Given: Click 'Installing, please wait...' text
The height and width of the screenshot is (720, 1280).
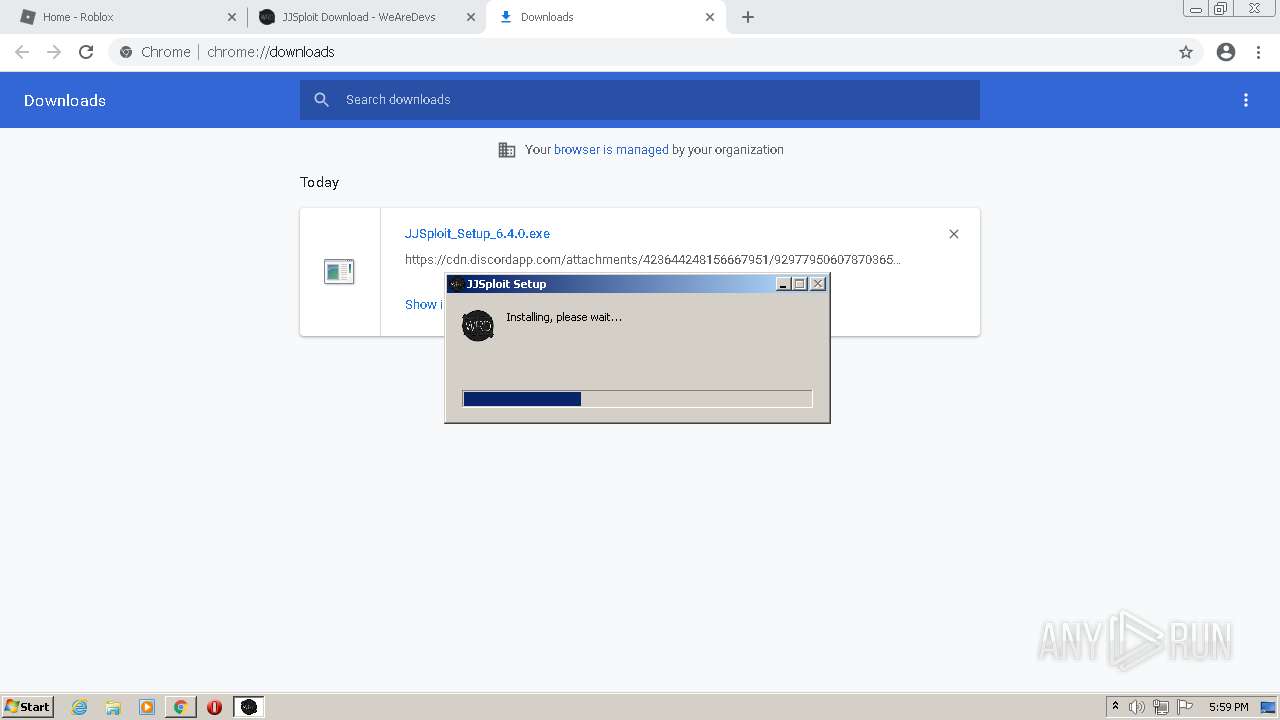Looking at the screenshot, I should coord(564,317).
